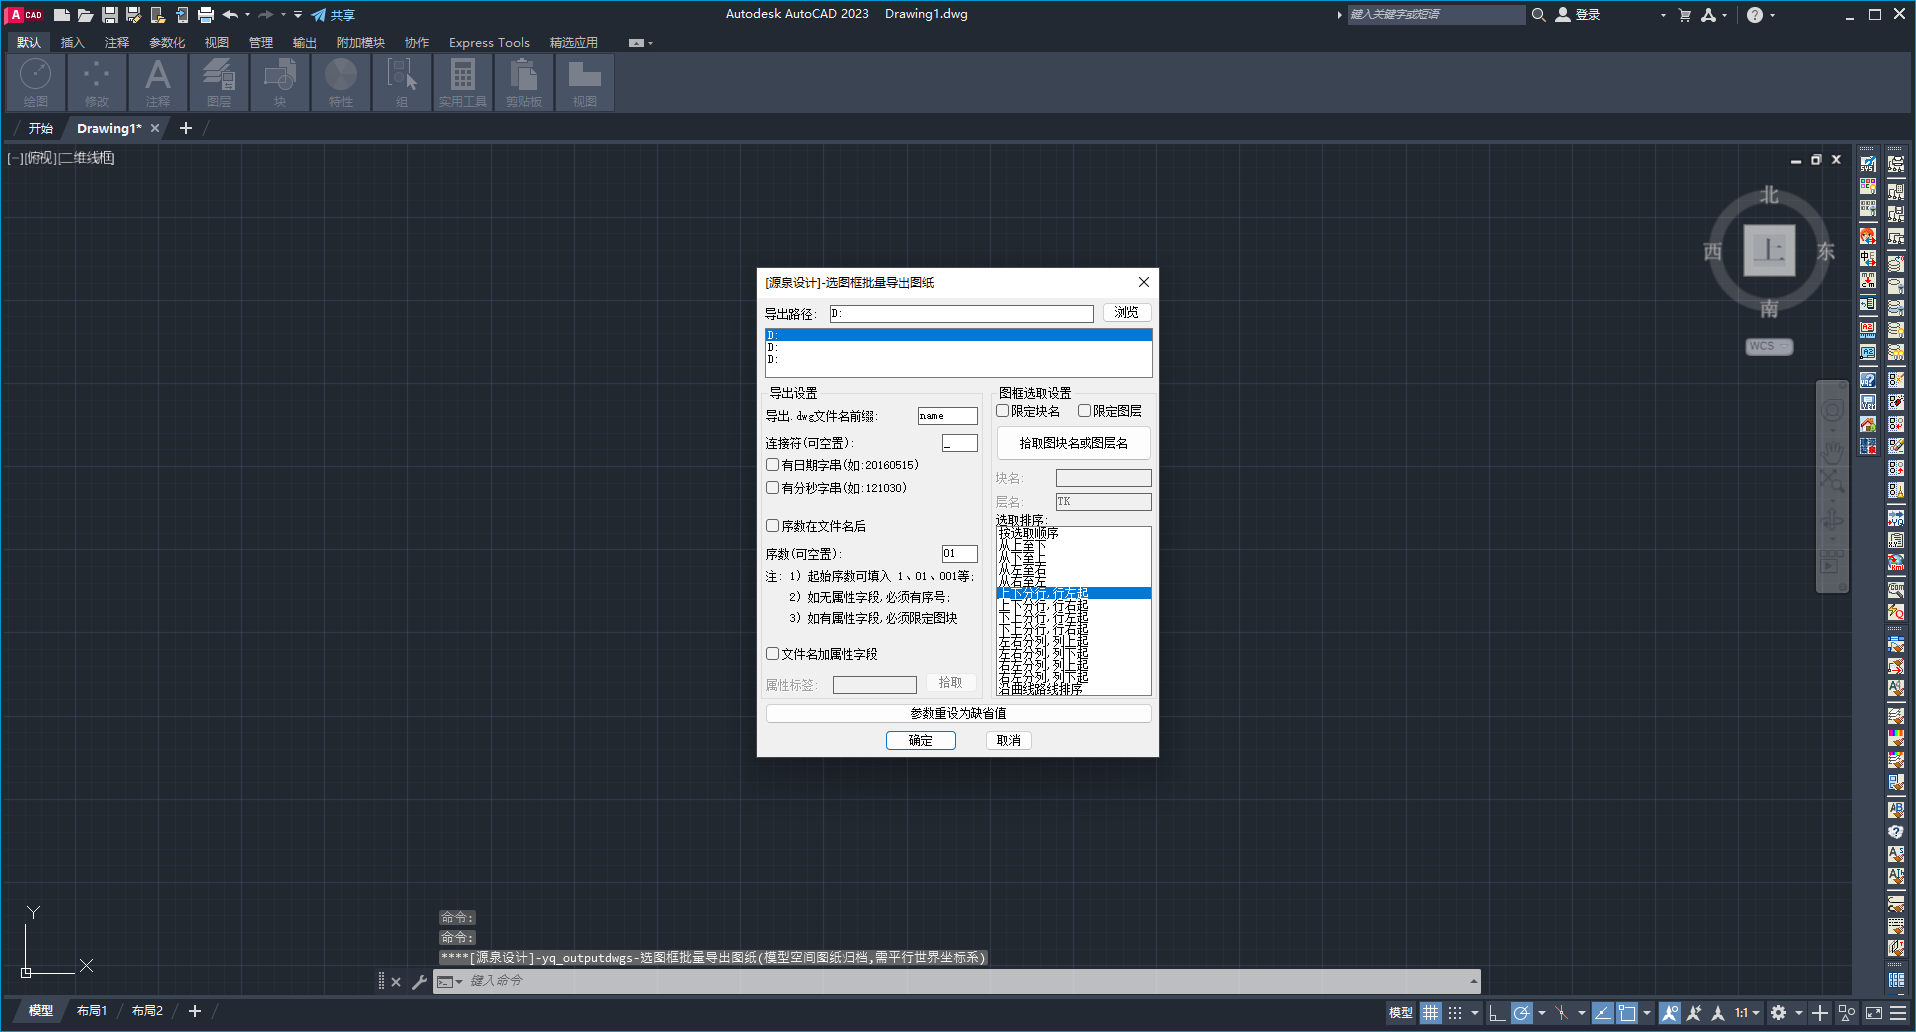Switch to the 插入 ribbon tab
The height and width of the screenshot is (1032, 1916).
(x=72, y=43)
